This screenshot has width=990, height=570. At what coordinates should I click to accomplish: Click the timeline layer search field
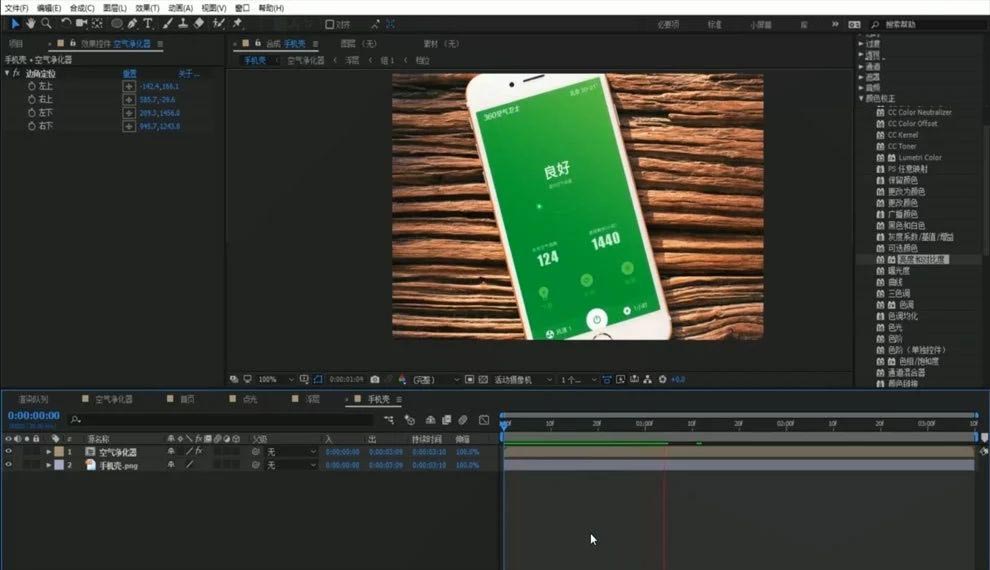[221, 419]
